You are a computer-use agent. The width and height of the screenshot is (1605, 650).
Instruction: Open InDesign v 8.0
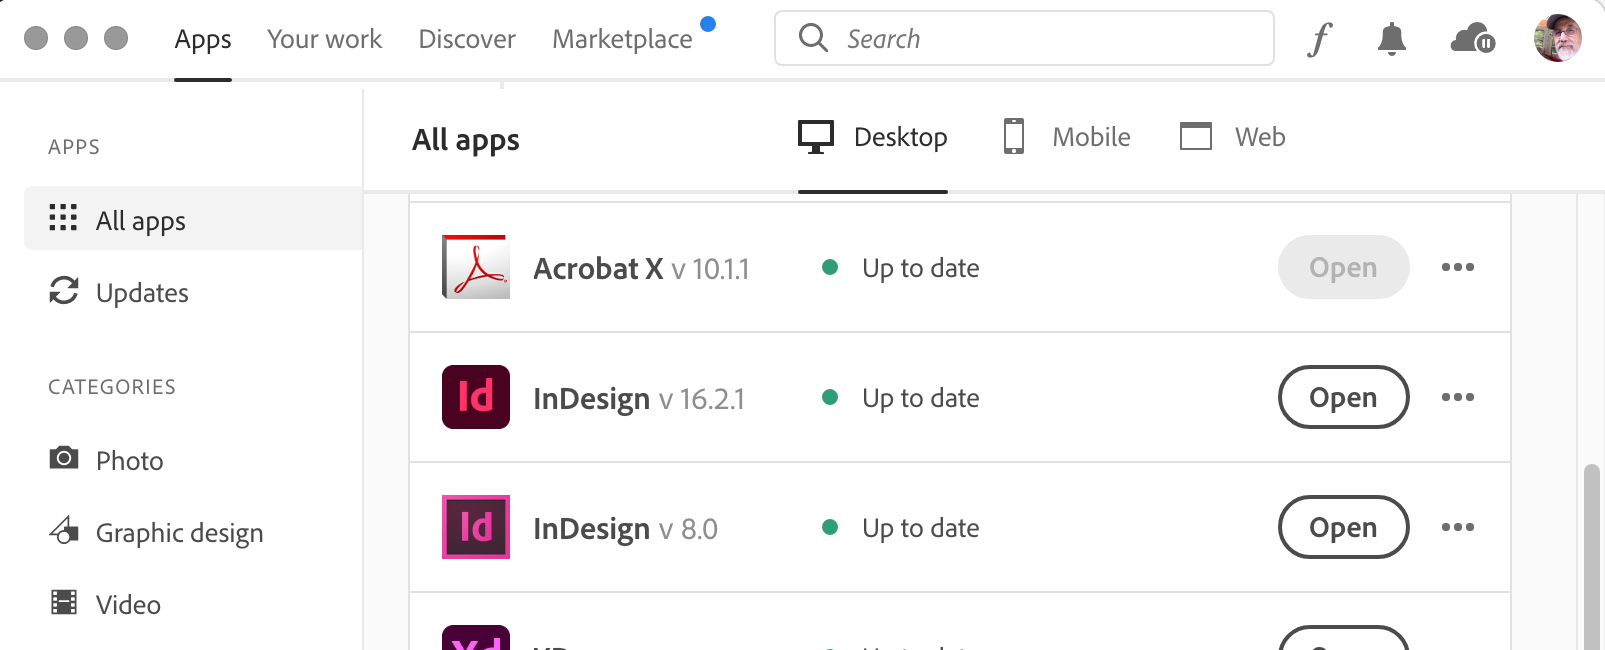[1343, 527]
